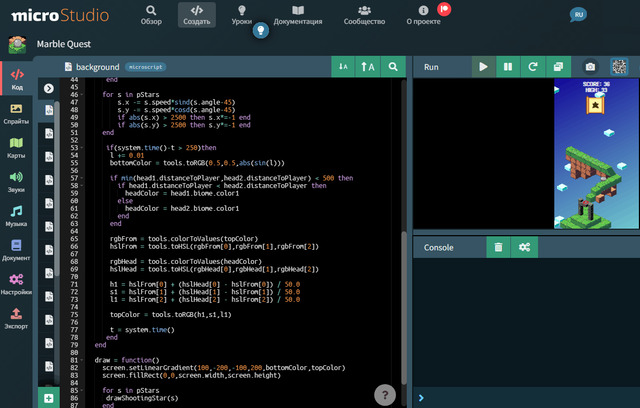Start the game with play button
Image resolution: width=640 pixels, height=408 pixels.
coord(483,67)
